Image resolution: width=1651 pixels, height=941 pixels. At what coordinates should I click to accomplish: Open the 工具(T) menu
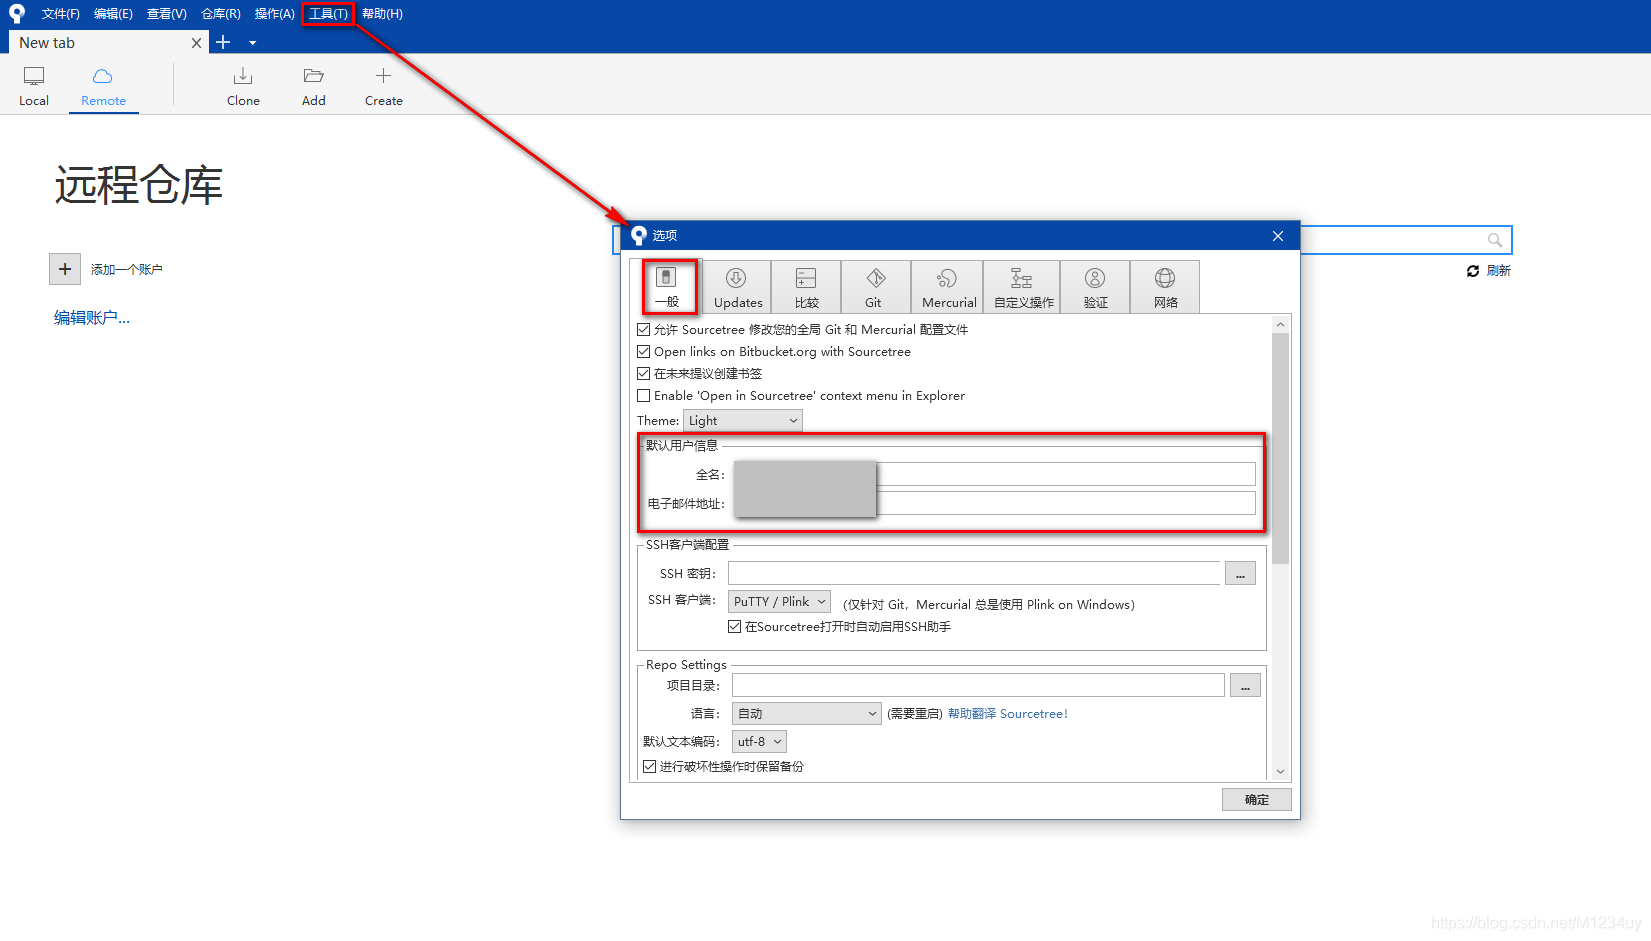click(x=328, y=14)
